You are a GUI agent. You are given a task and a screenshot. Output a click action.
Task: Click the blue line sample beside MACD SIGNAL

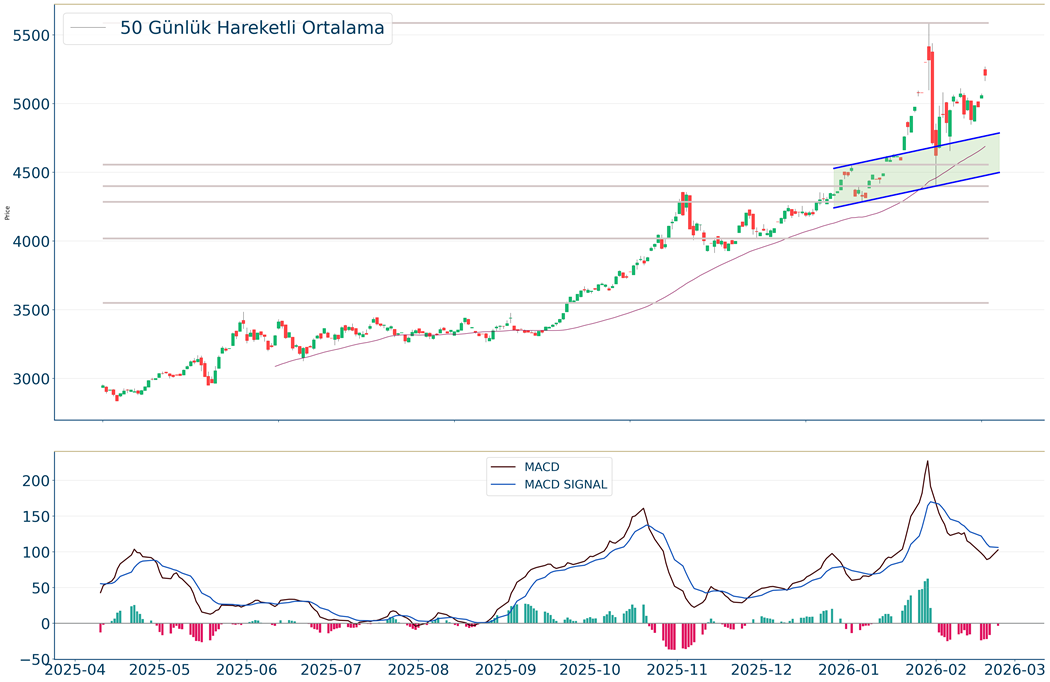click(504, 485)
